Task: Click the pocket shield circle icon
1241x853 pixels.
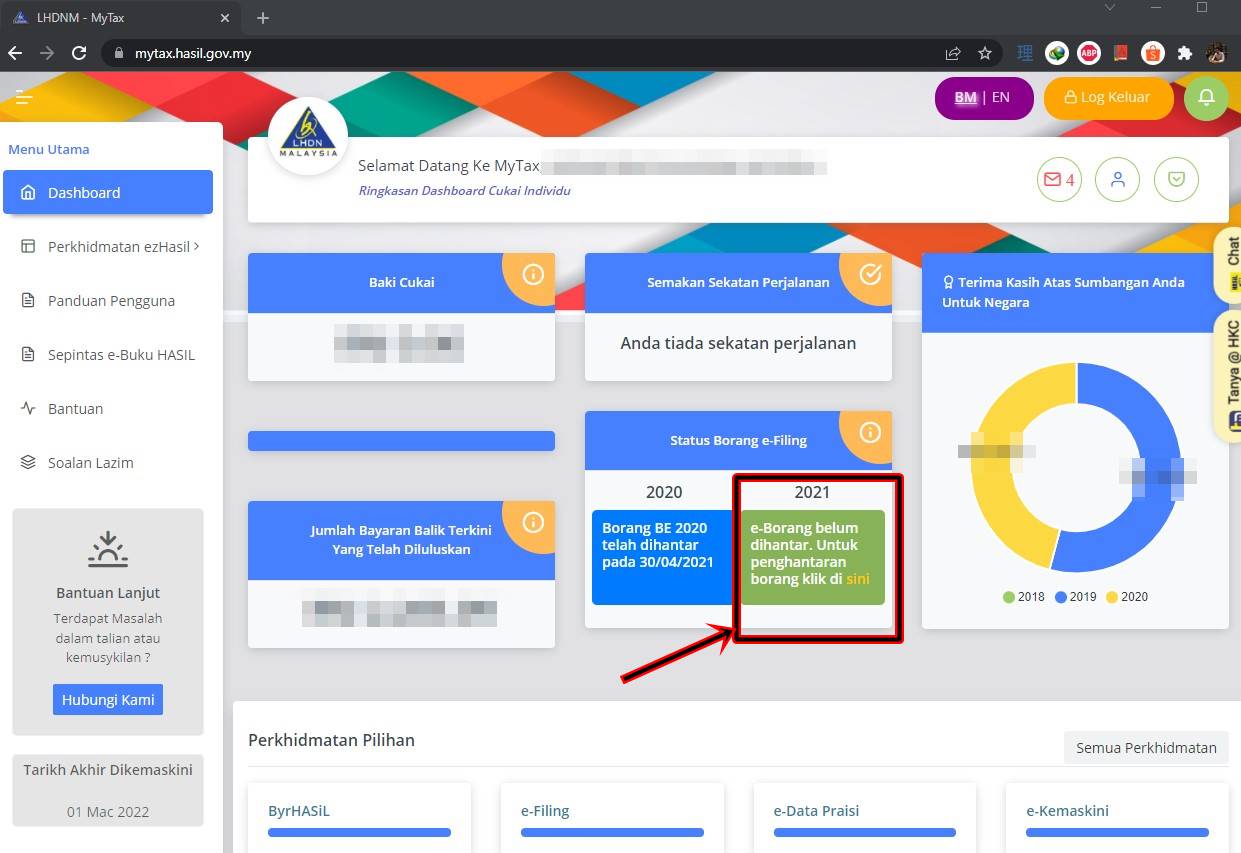Action: [x=1176, y=180]
